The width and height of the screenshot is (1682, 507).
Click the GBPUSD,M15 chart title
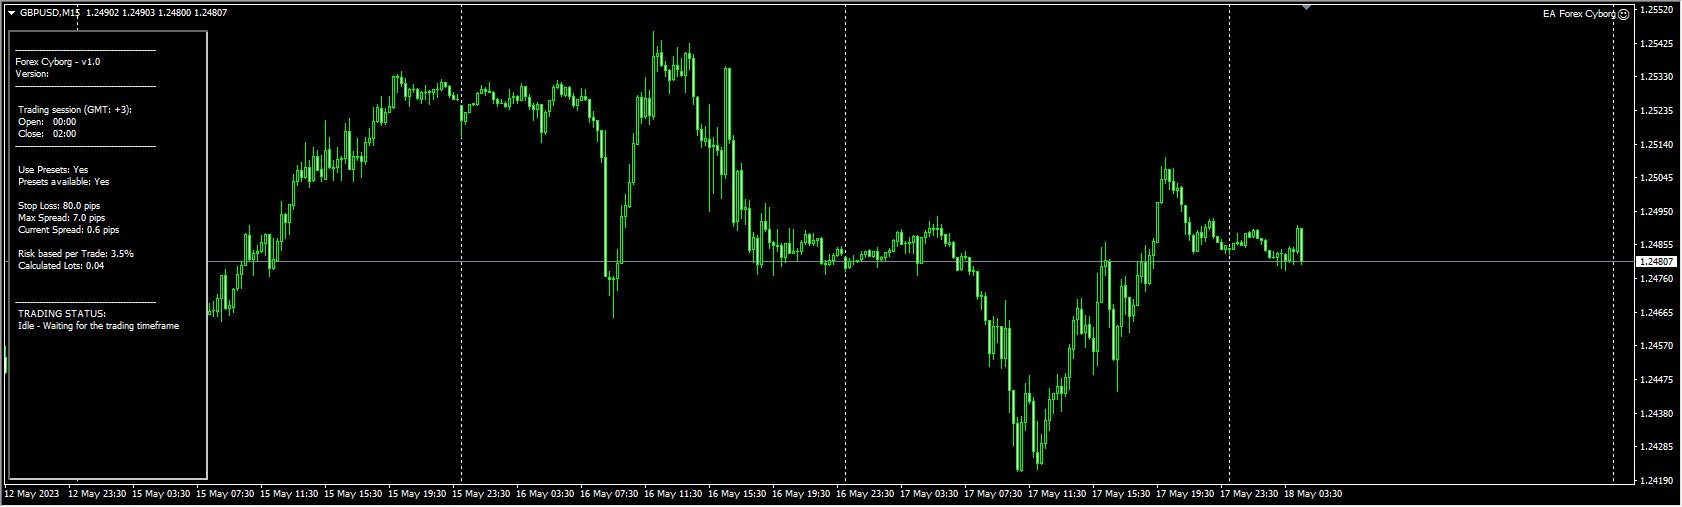[50, 13]
